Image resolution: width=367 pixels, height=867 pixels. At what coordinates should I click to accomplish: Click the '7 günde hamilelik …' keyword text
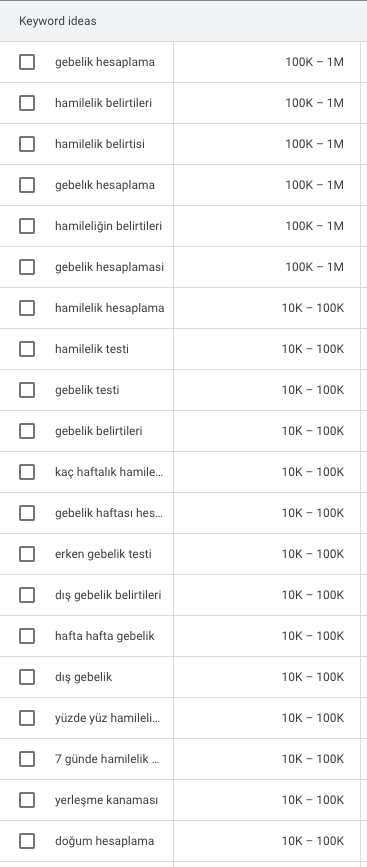(x=107, y=759)
